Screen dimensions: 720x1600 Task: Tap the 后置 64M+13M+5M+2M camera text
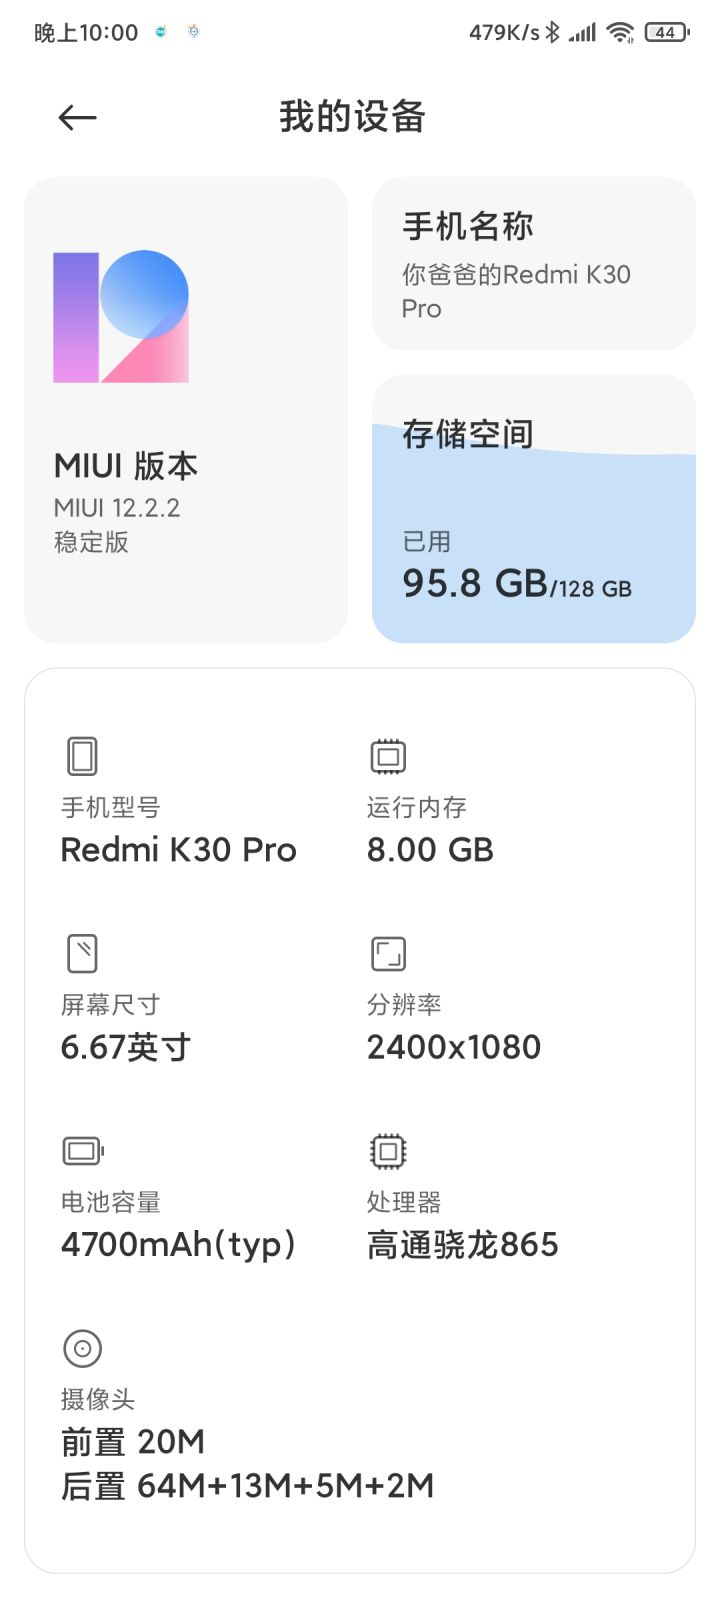(248, 1486)
